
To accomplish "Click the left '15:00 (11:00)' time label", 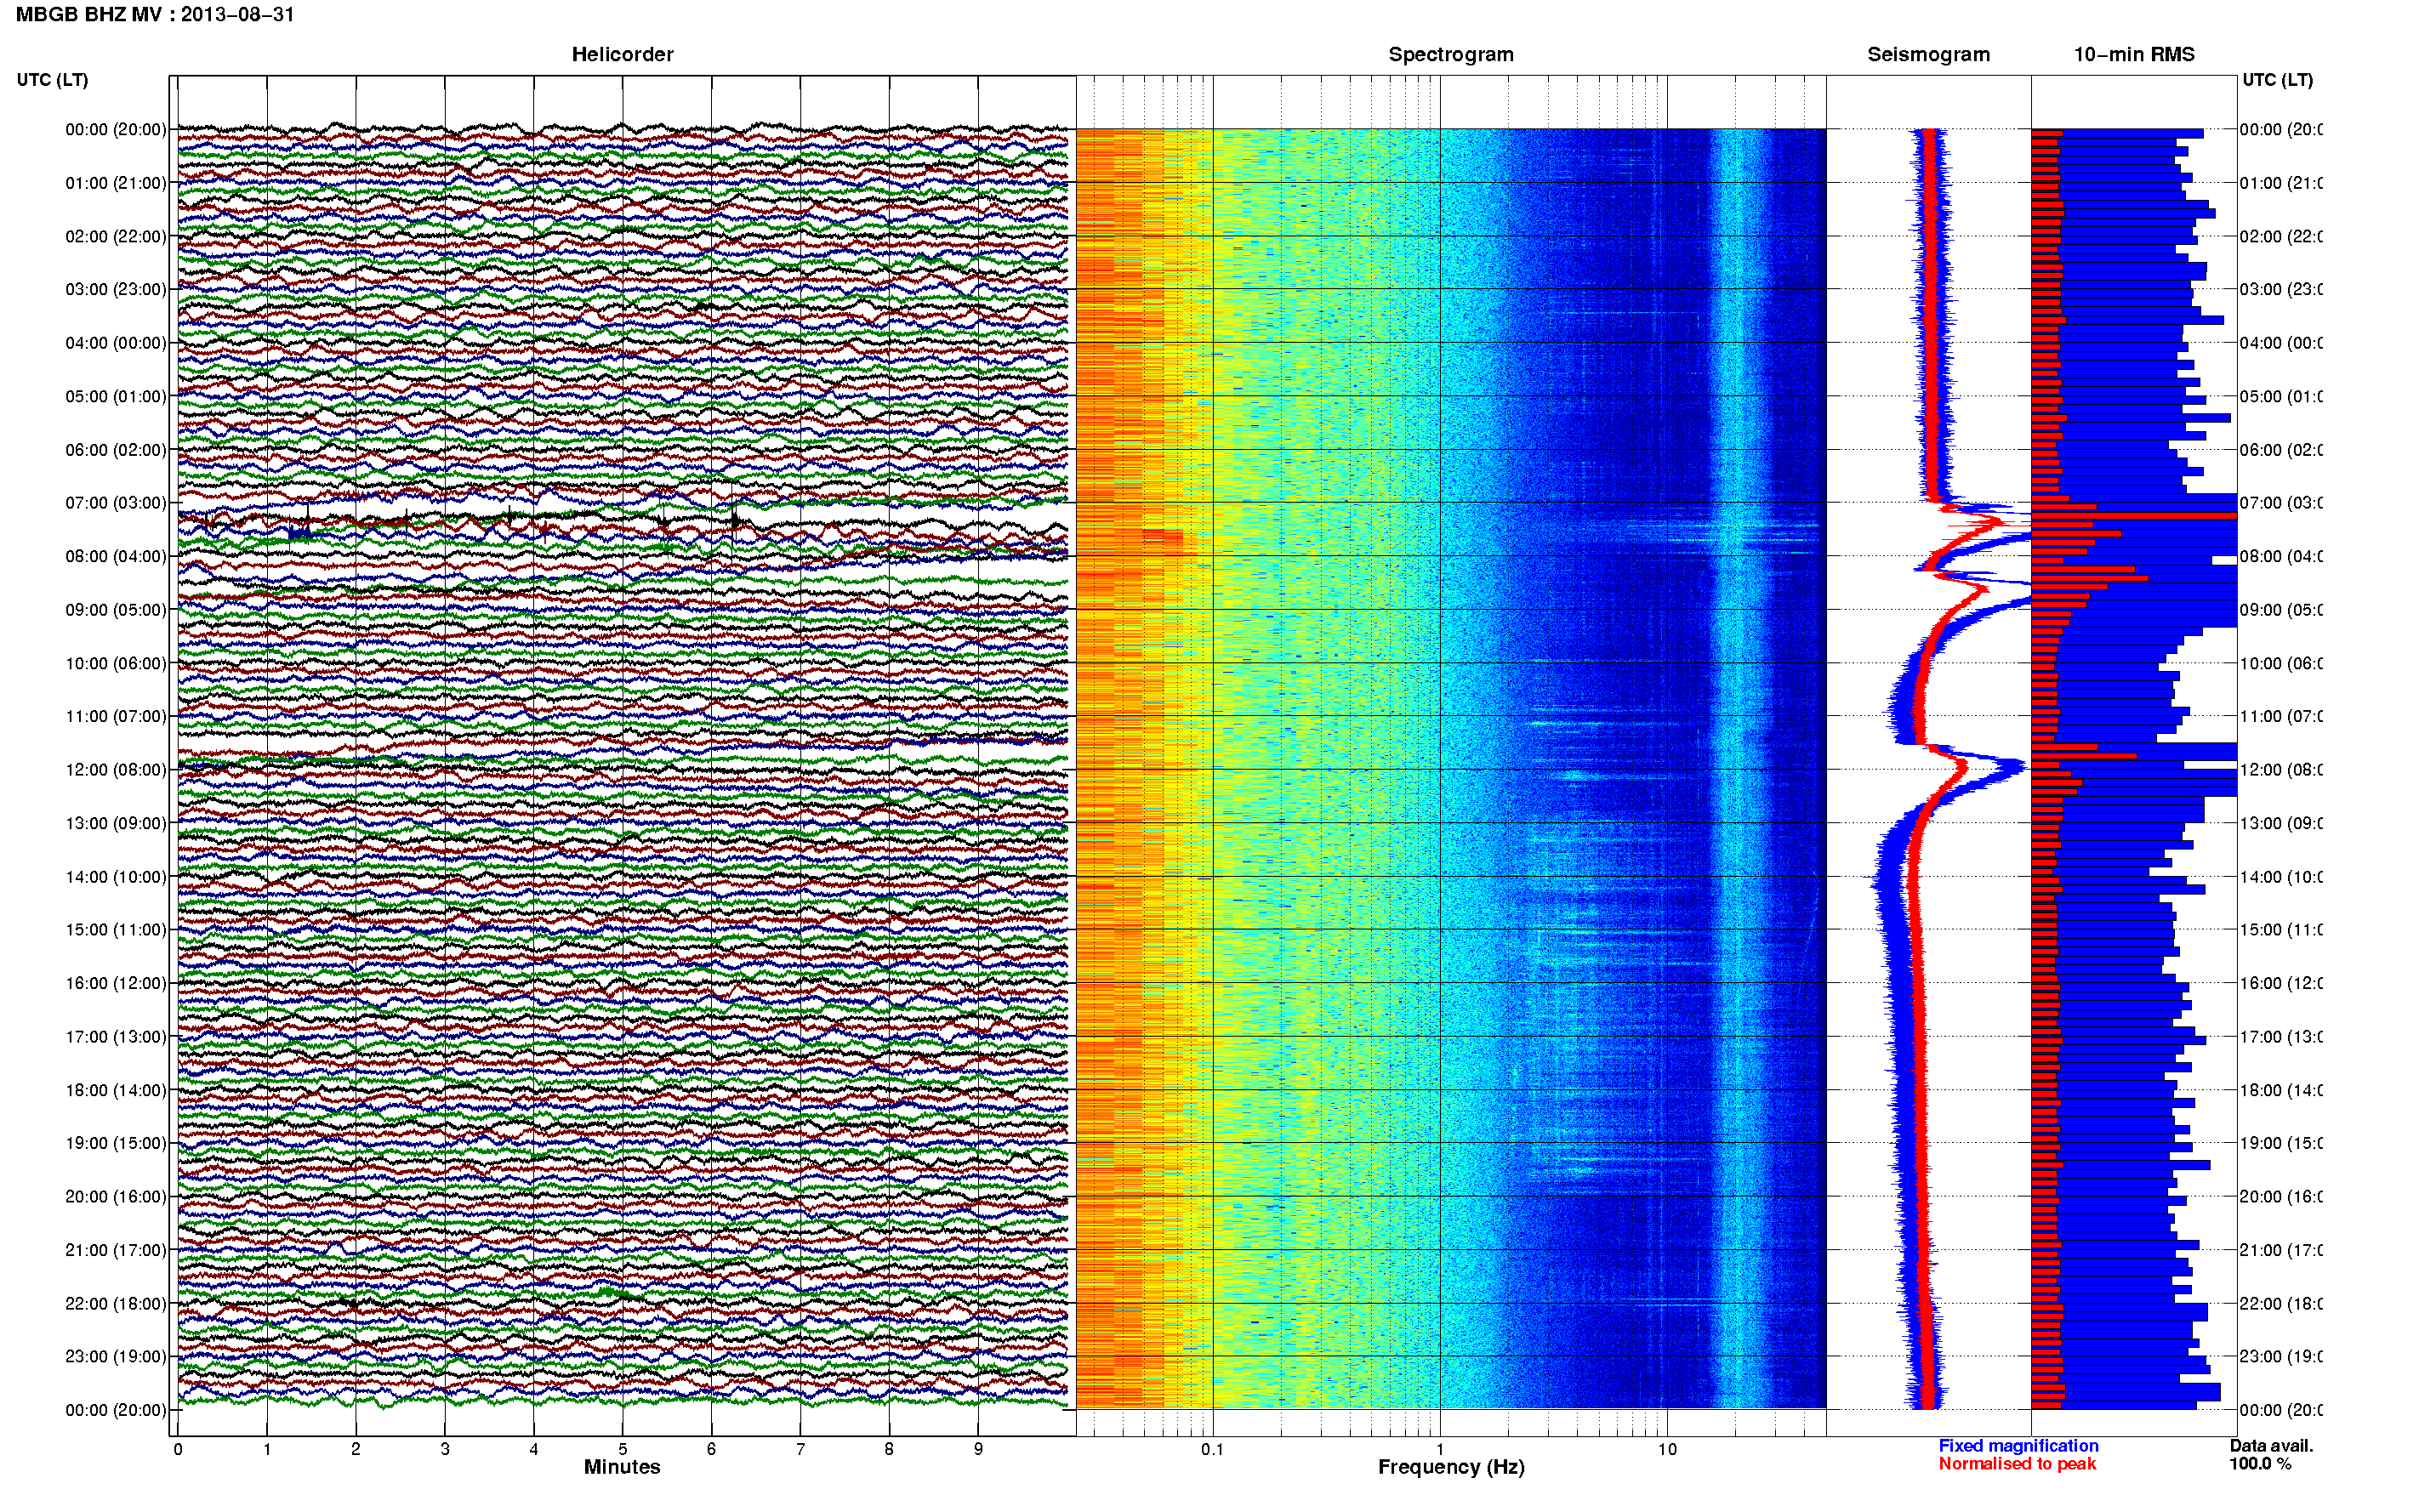I will point(116,929).
